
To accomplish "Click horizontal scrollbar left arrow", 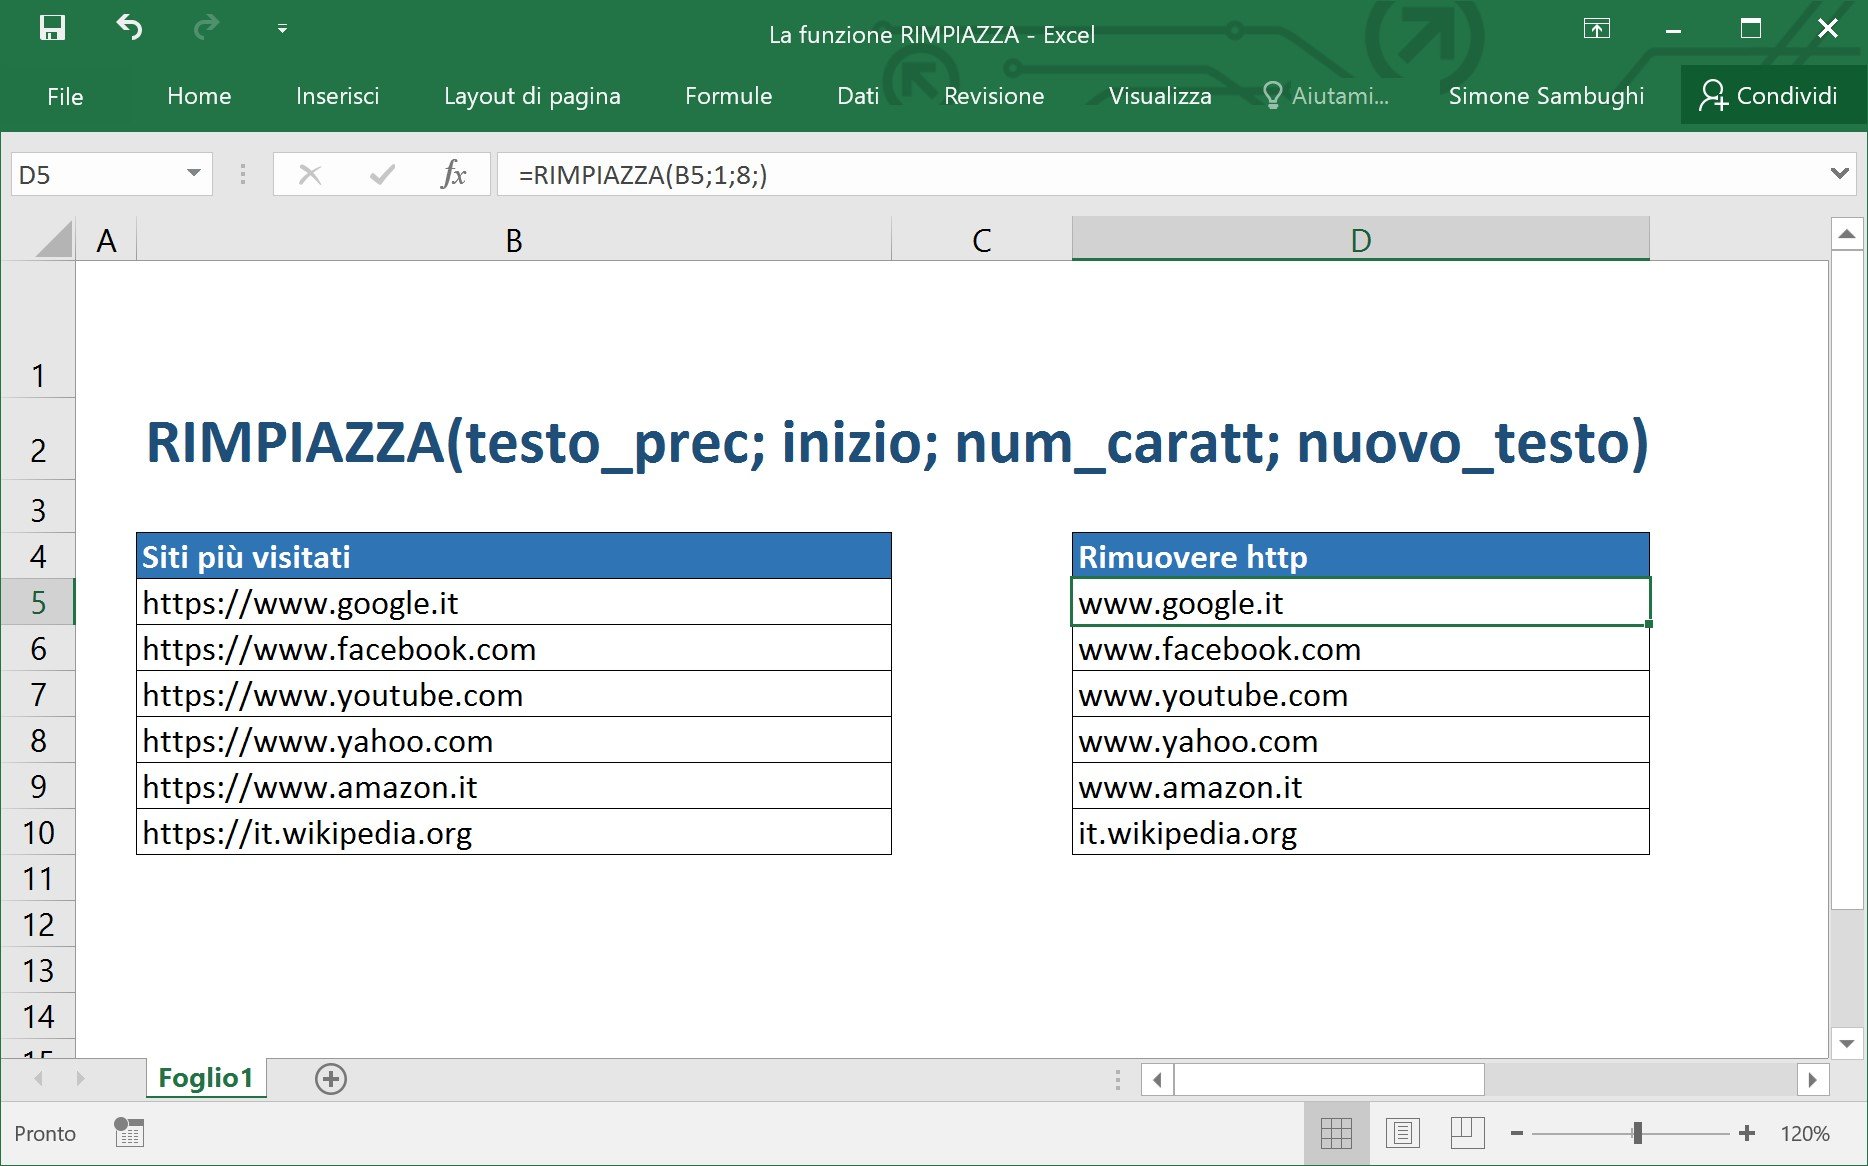I will pyautogui.click(x=1157, y=1079).
